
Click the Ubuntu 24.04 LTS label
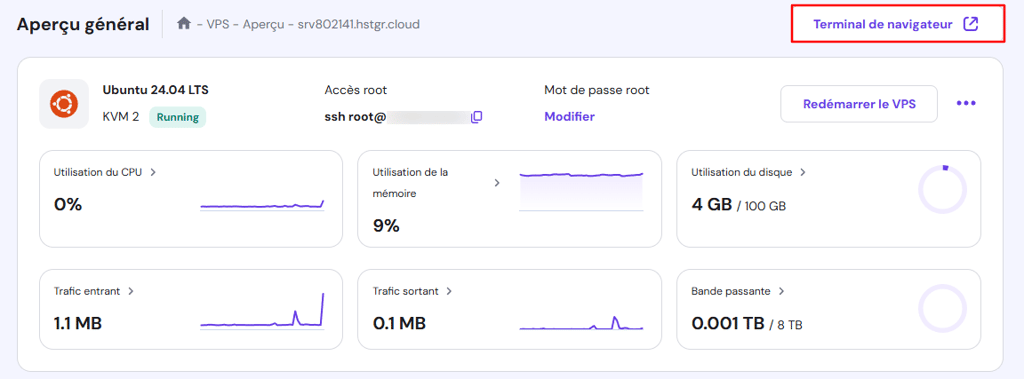[155, 90]
